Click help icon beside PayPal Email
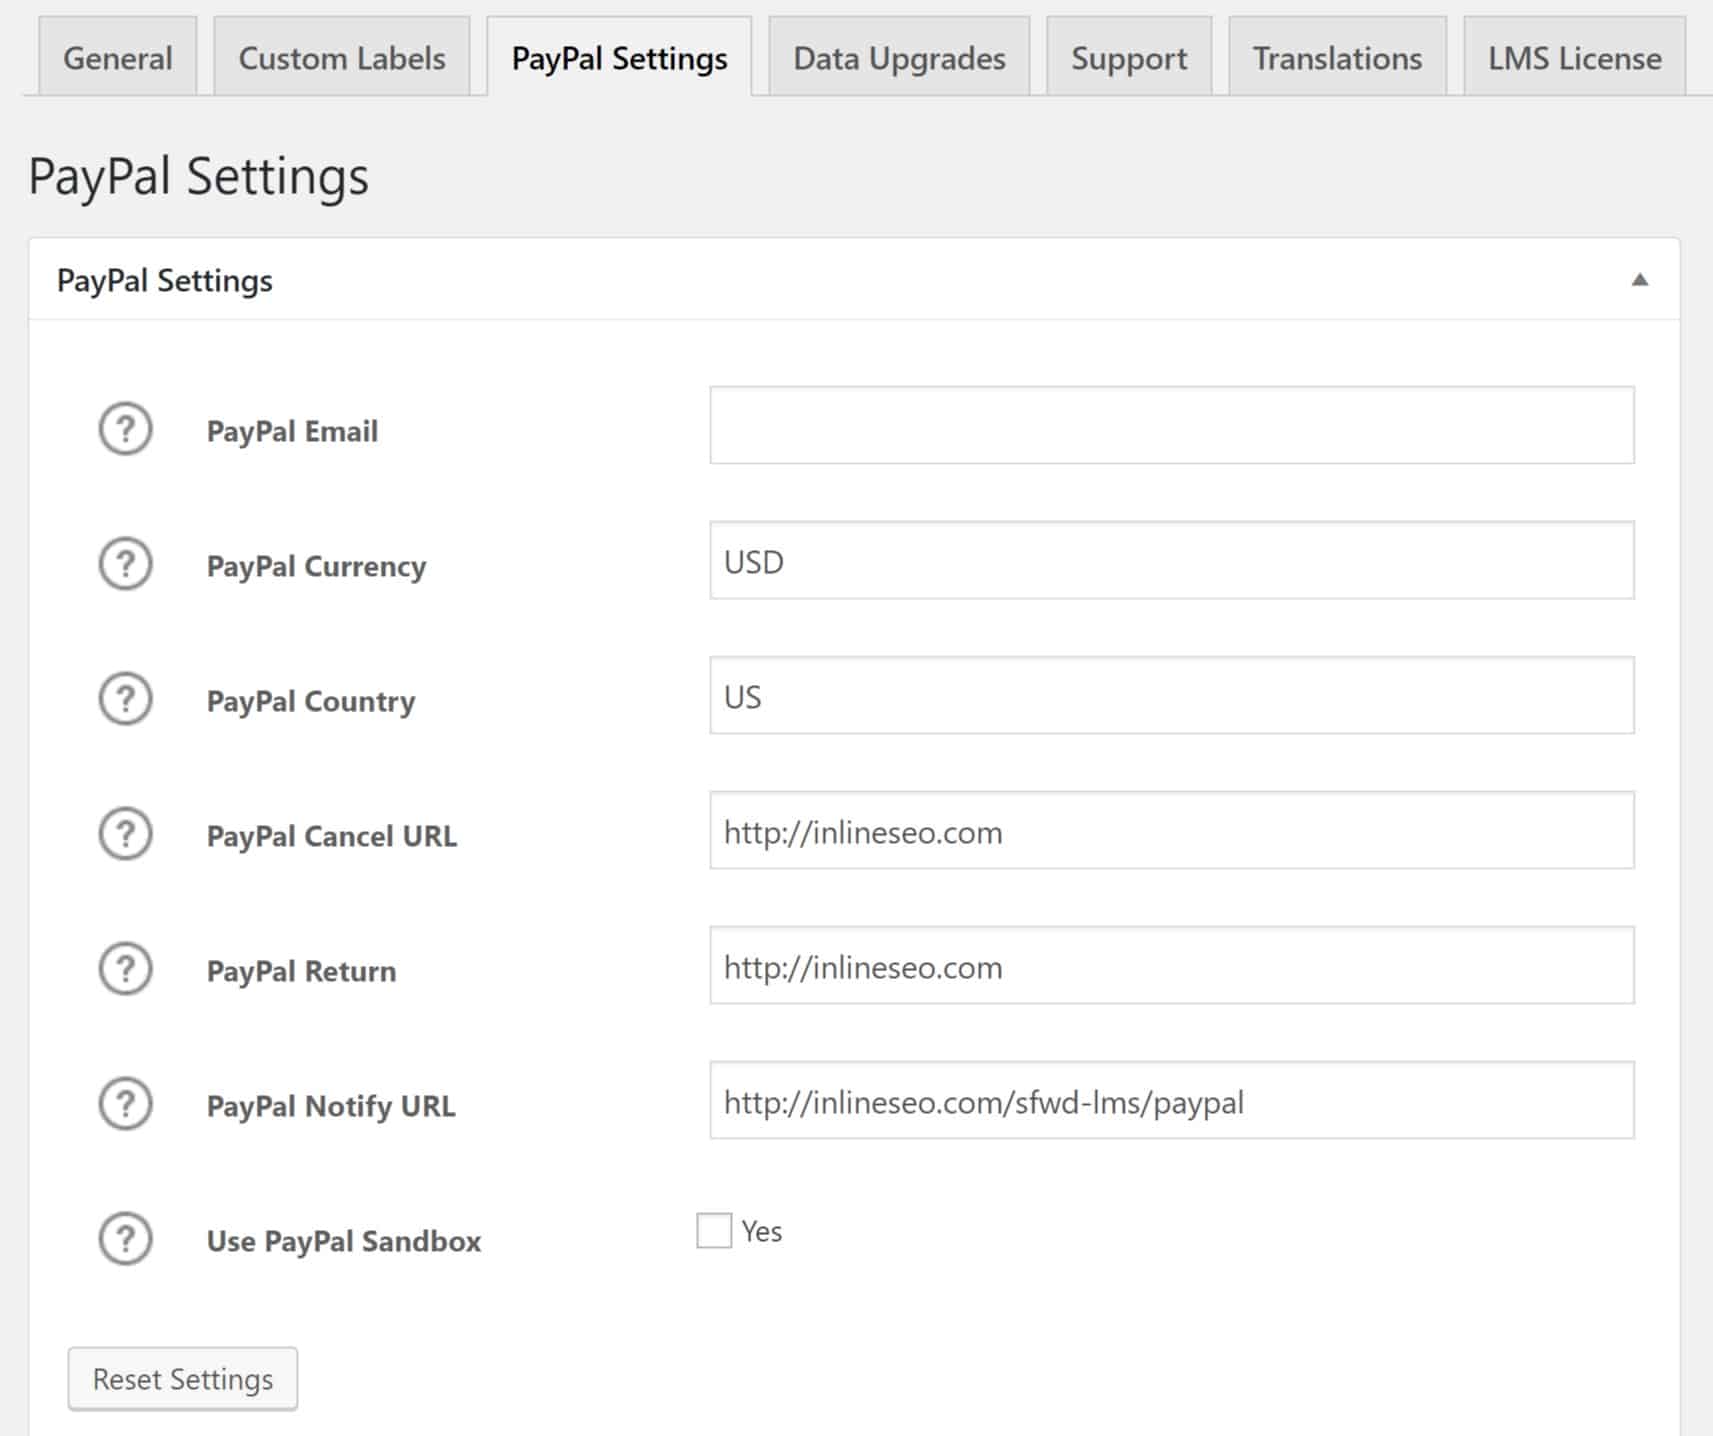This screenshot has height=1436, width=1713. [x=125, y=429]
